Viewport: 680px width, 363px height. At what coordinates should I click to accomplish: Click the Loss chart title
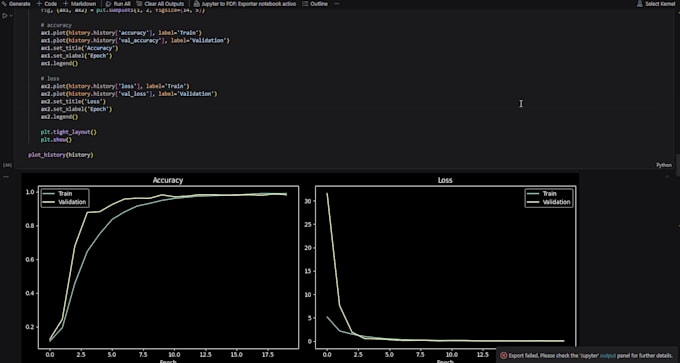point(445,180)
